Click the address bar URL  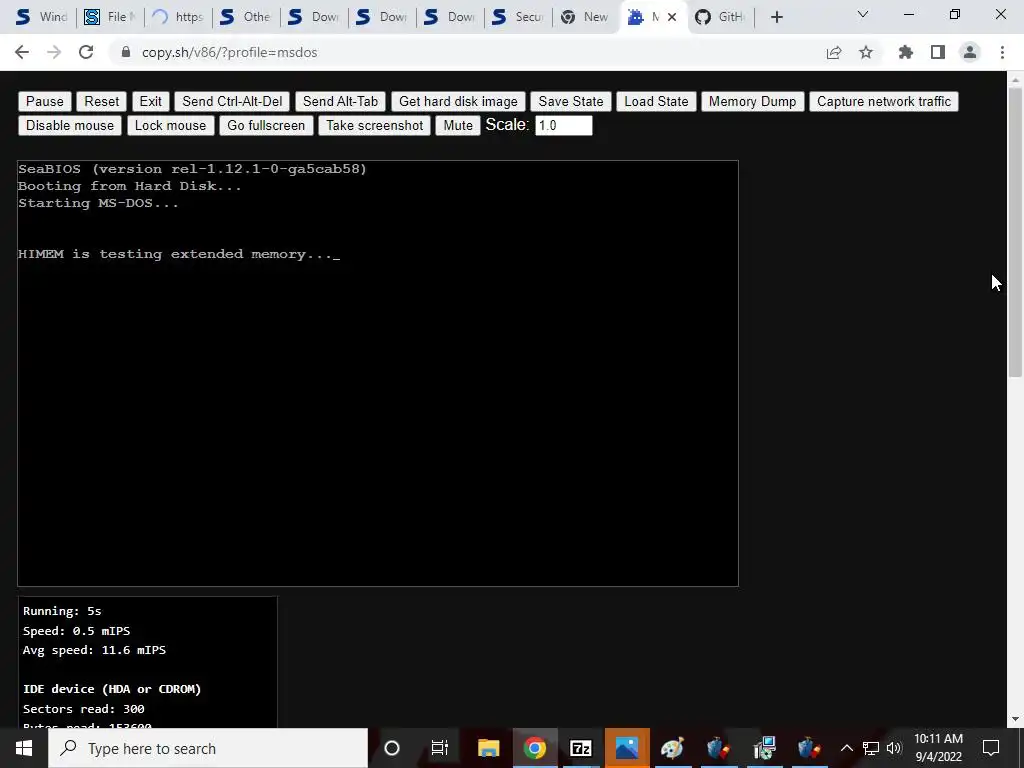click(229, 52)
